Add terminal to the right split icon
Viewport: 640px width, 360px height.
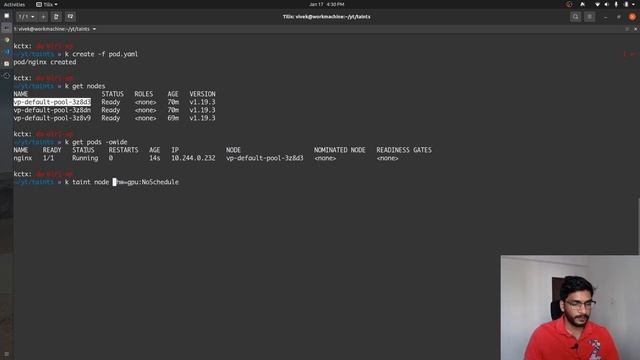[56, 17]
